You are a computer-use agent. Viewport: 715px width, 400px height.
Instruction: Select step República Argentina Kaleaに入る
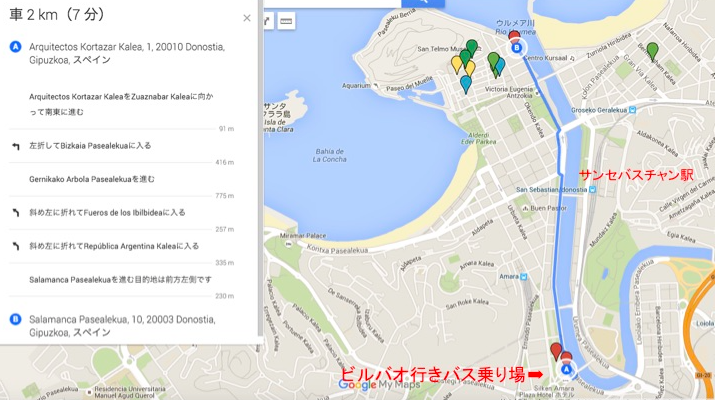tap(114, 246)
